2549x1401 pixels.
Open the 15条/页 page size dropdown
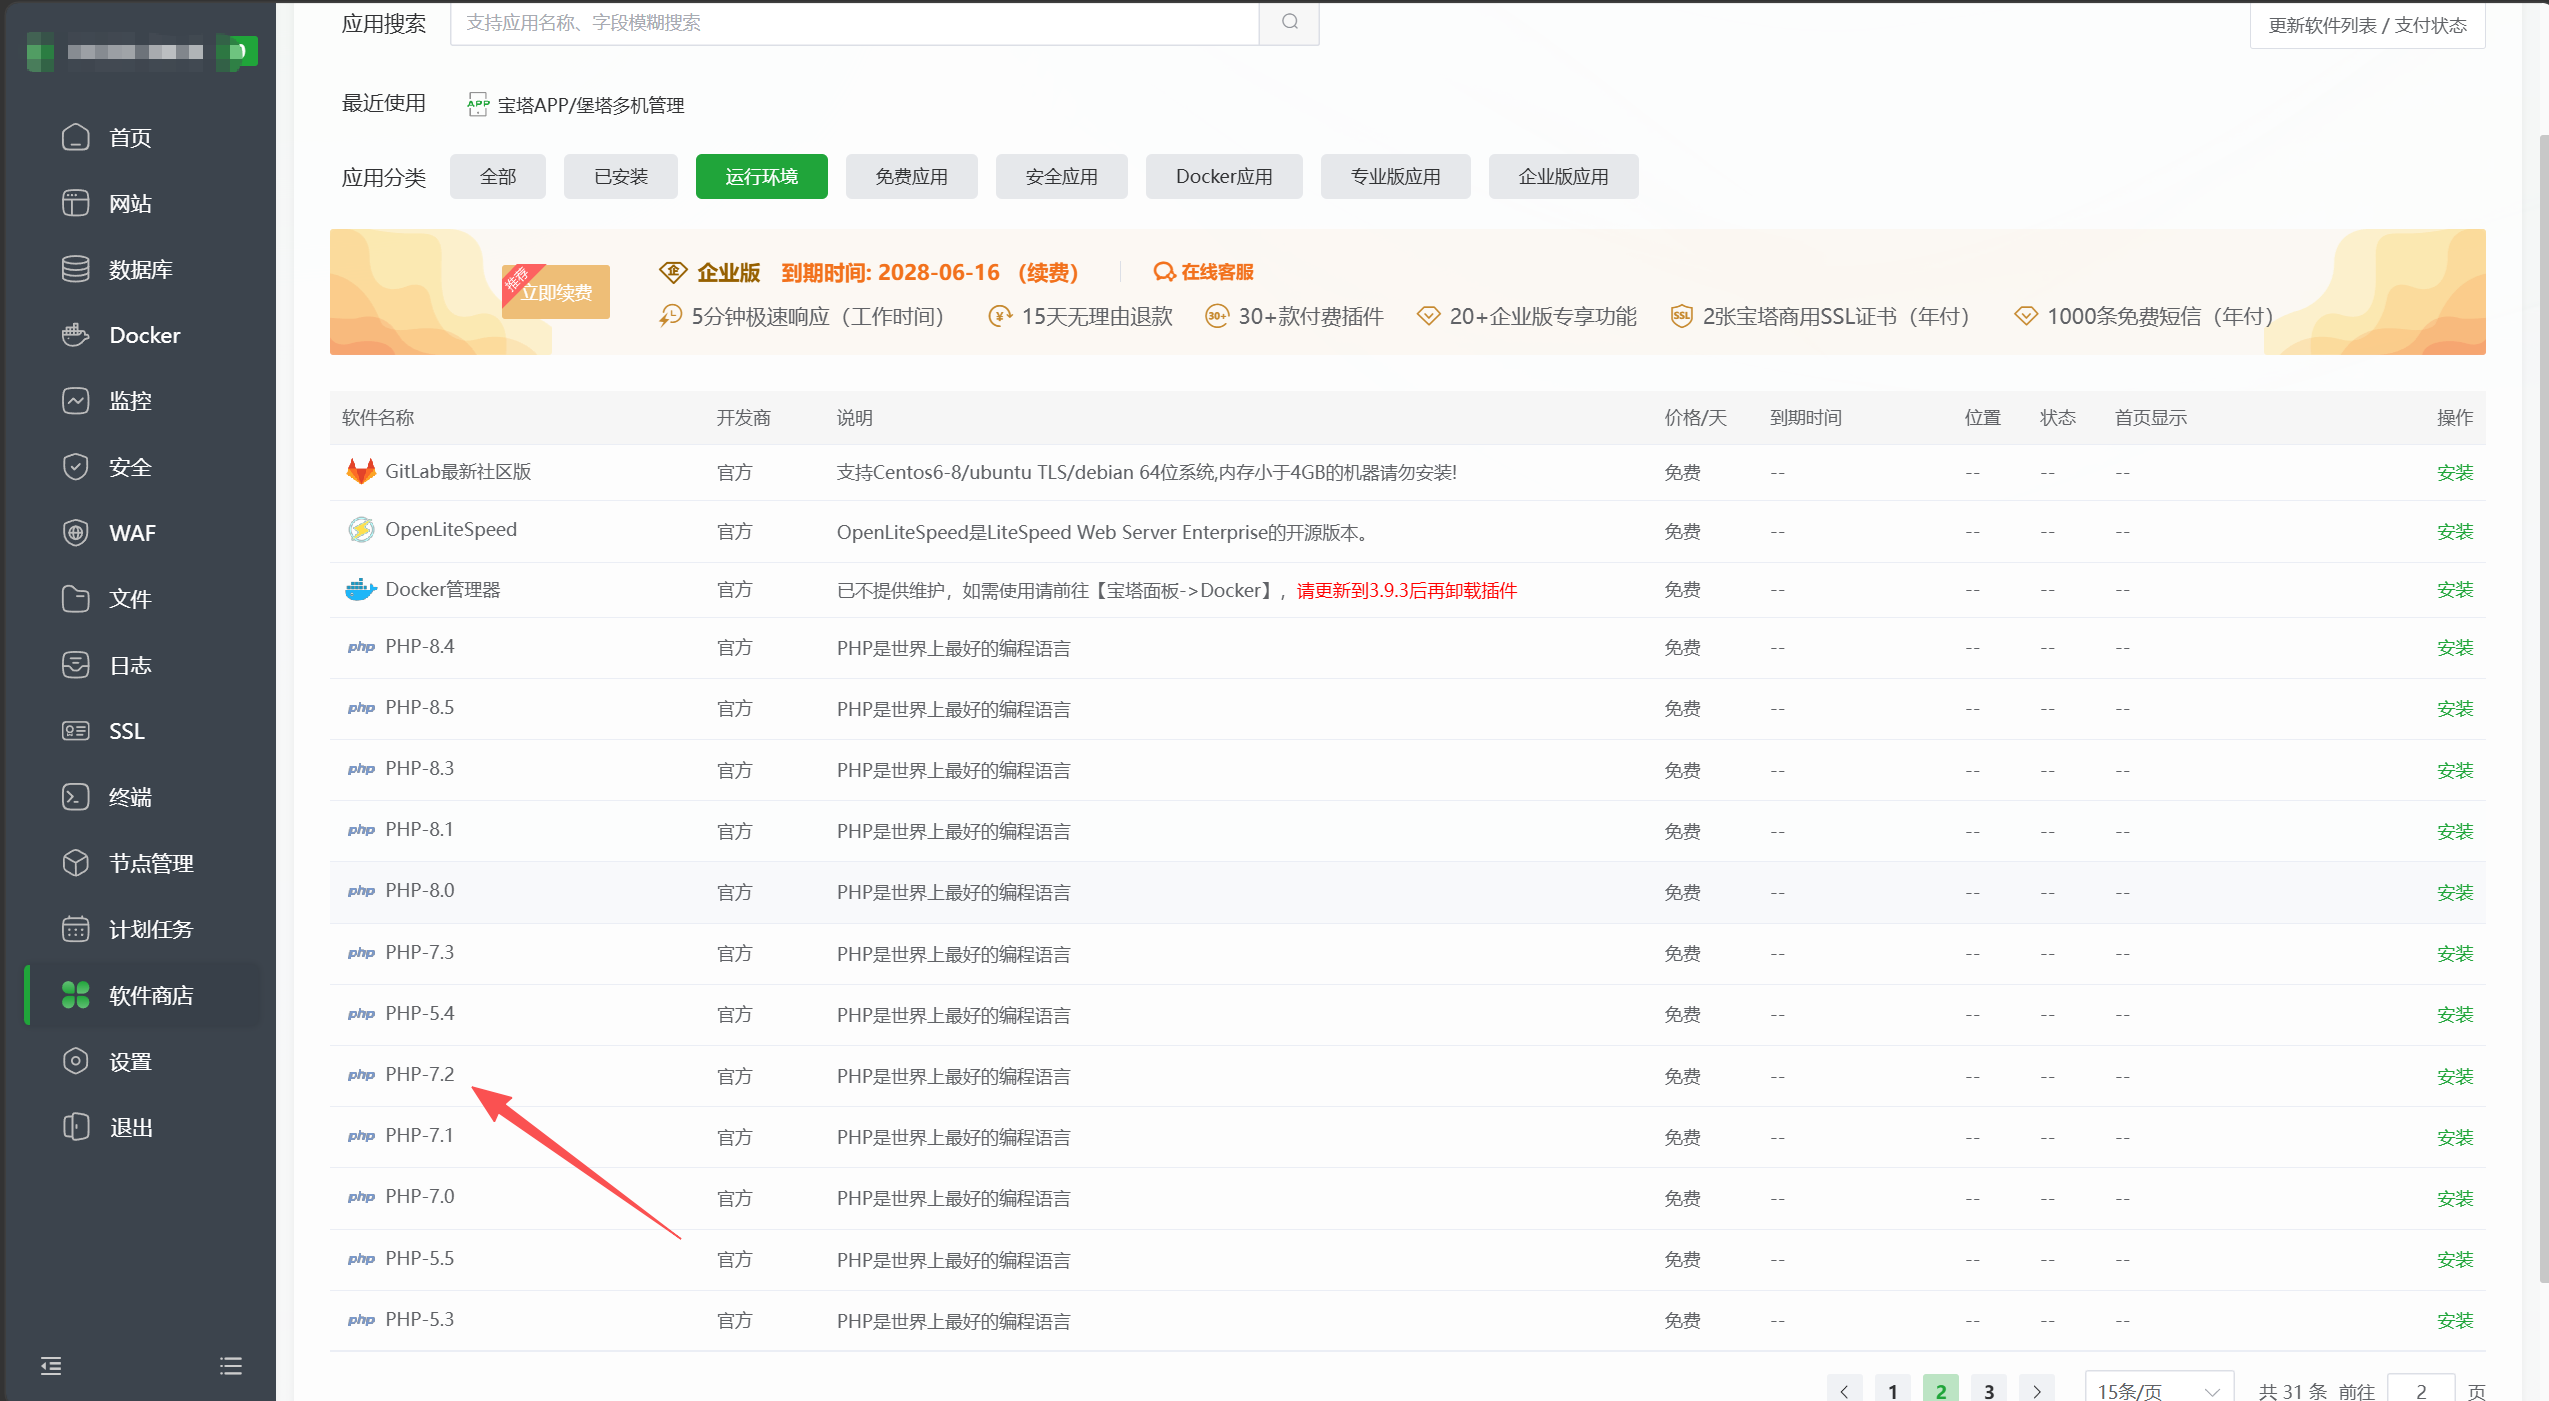2159,1390
